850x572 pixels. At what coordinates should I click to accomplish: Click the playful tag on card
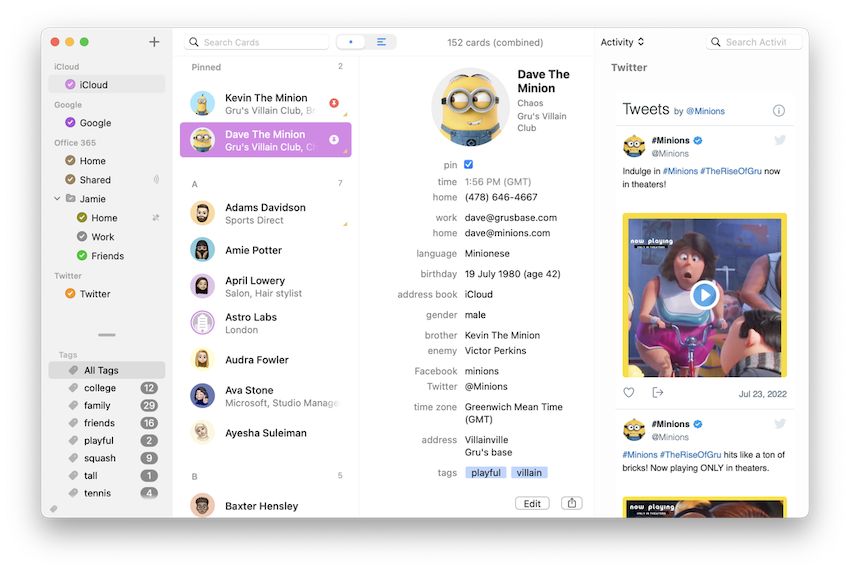coord(486,472)
